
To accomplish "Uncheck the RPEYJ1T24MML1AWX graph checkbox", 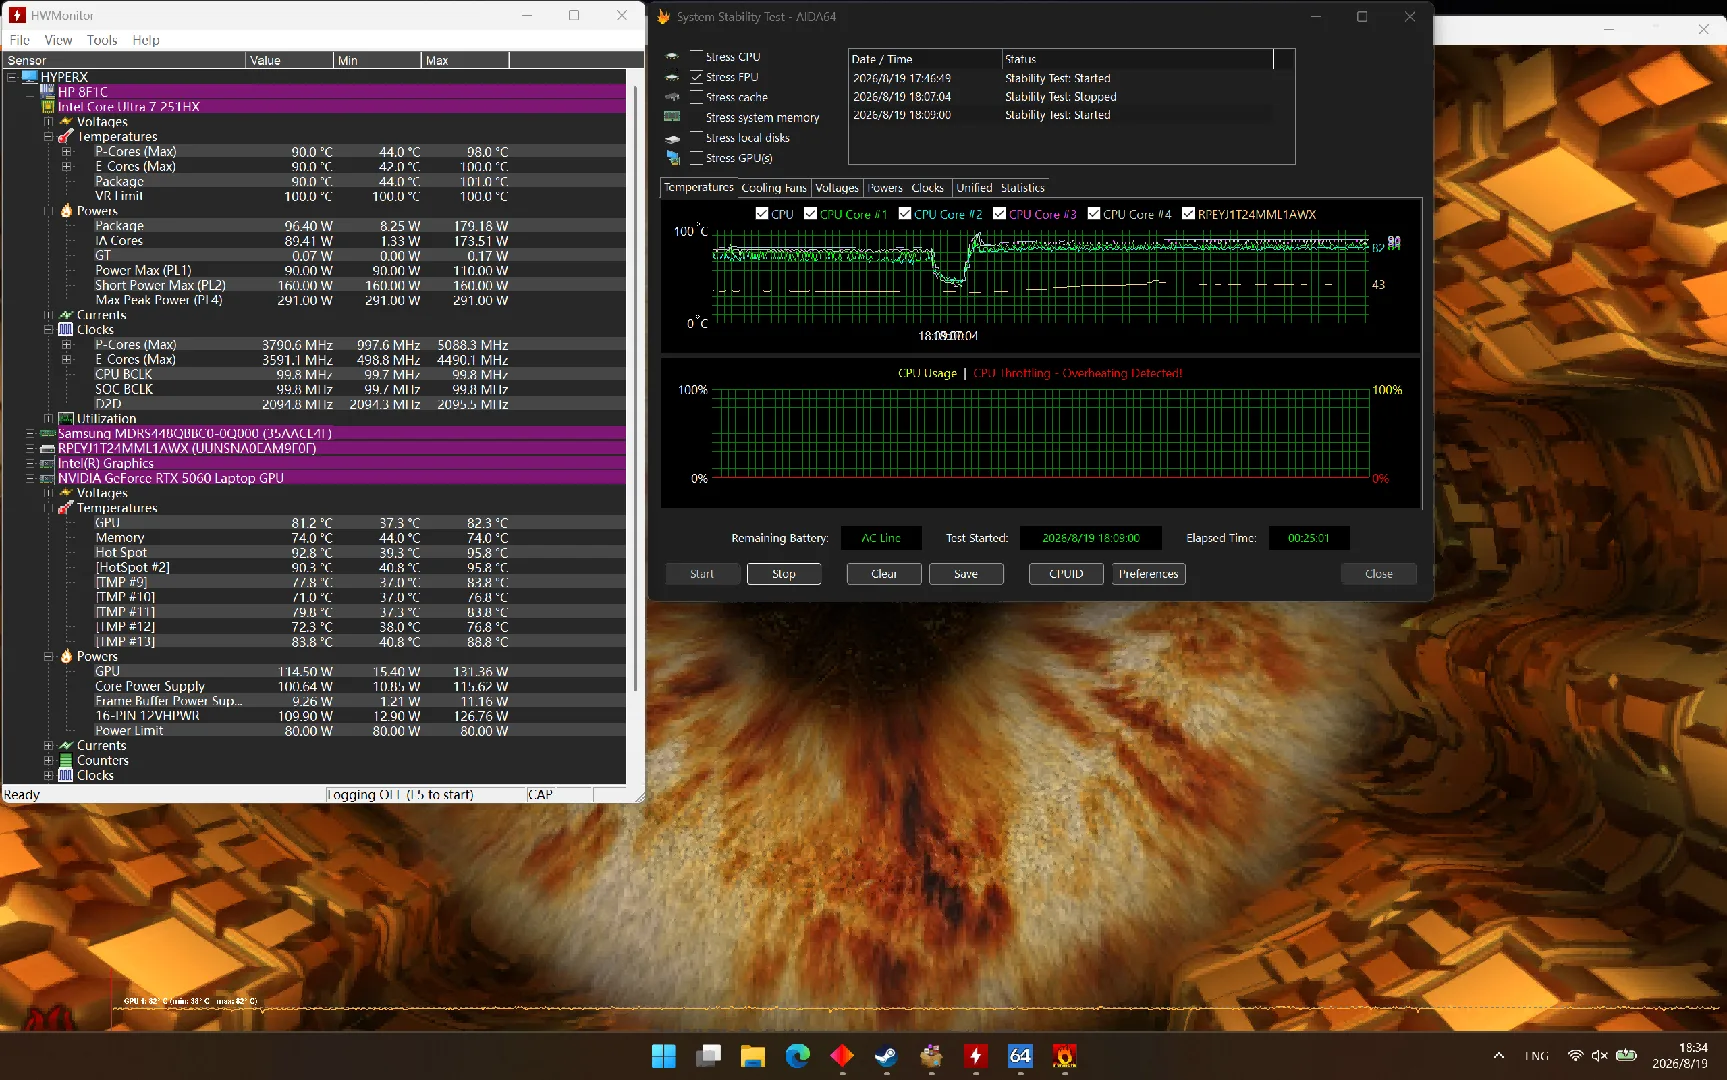I will click(1189, 214).
